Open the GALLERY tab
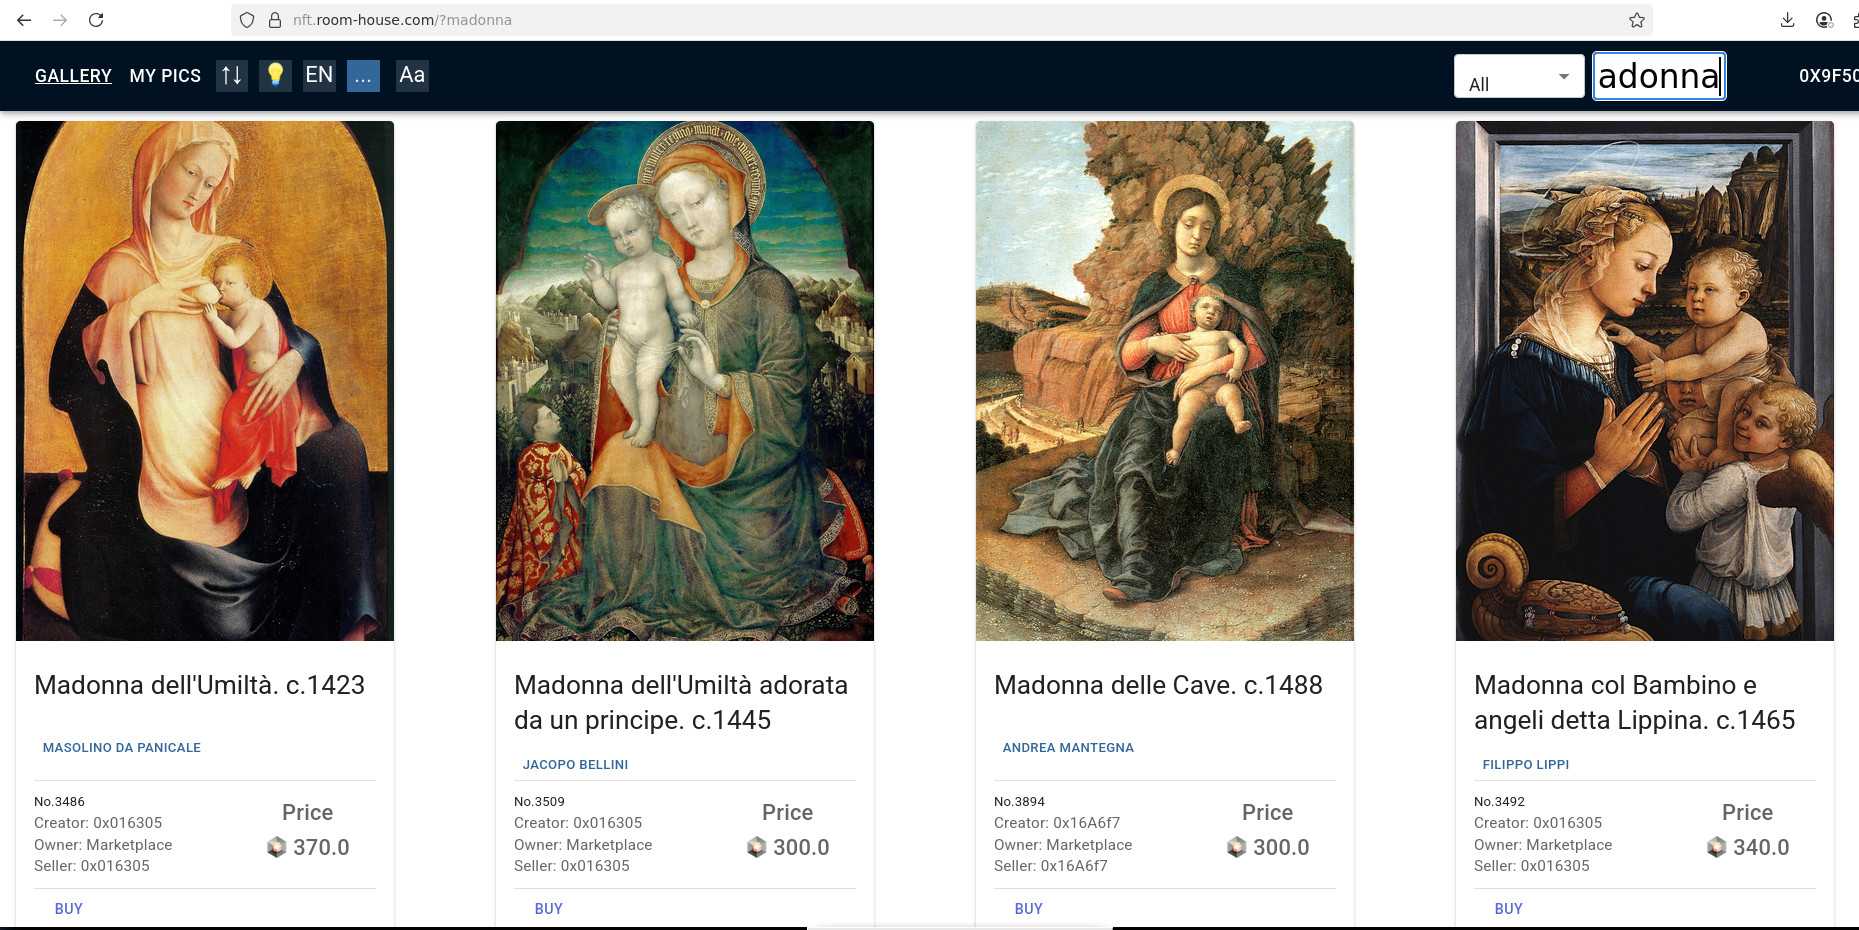1859x930 pixels. pos(73,76)
